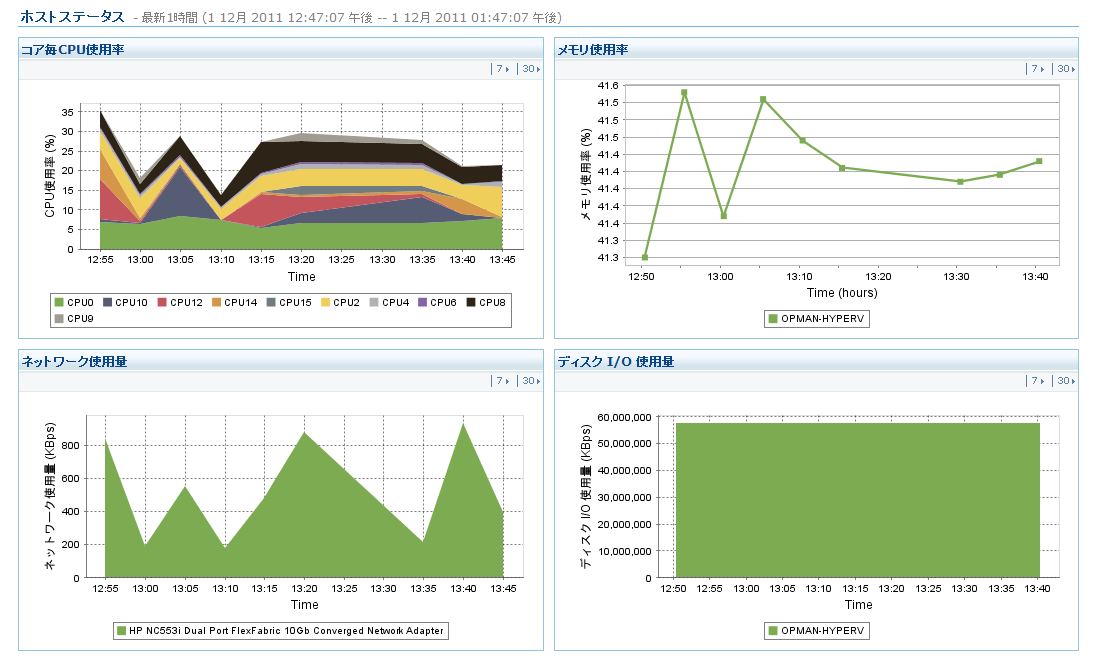Open 7-day view for disk I/O chart

pos(1037,381)
